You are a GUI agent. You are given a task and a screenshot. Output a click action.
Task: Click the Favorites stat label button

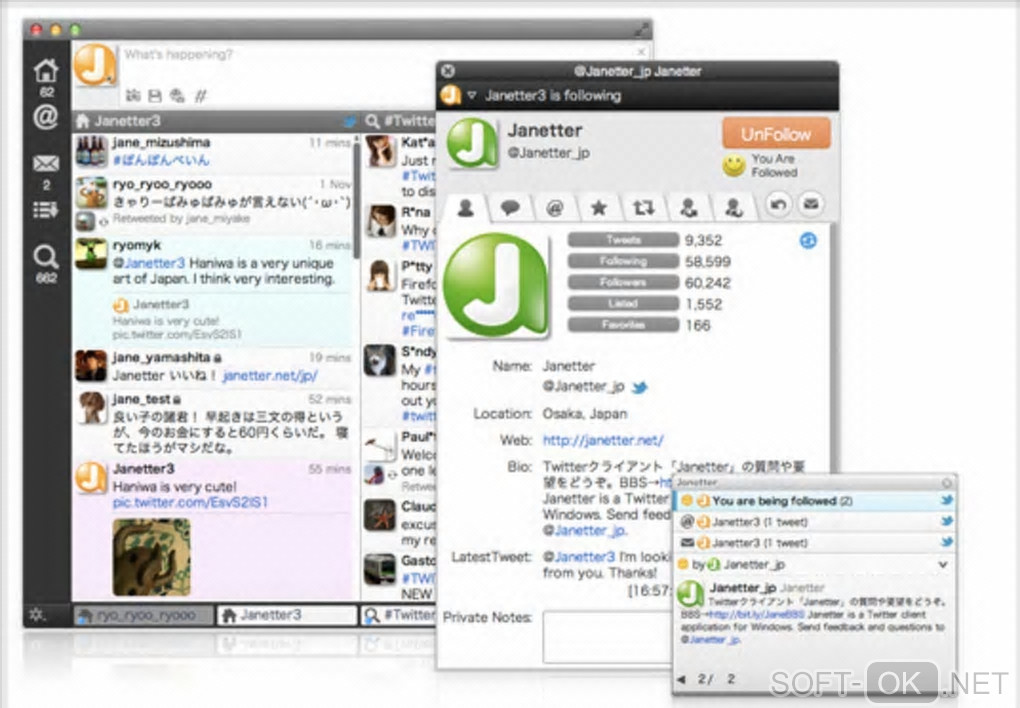click(x=623, y=325)
